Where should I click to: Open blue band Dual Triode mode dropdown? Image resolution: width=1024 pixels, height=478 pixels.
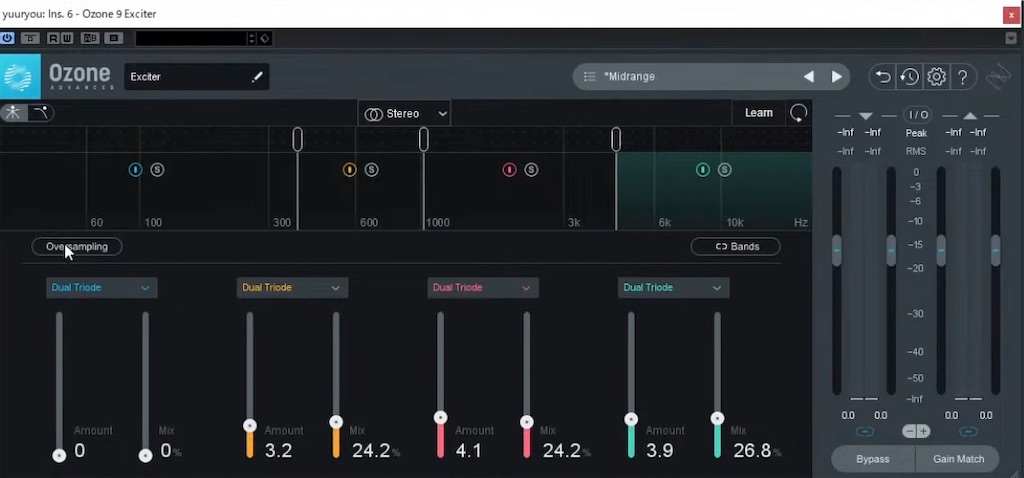tap(101, 288)
